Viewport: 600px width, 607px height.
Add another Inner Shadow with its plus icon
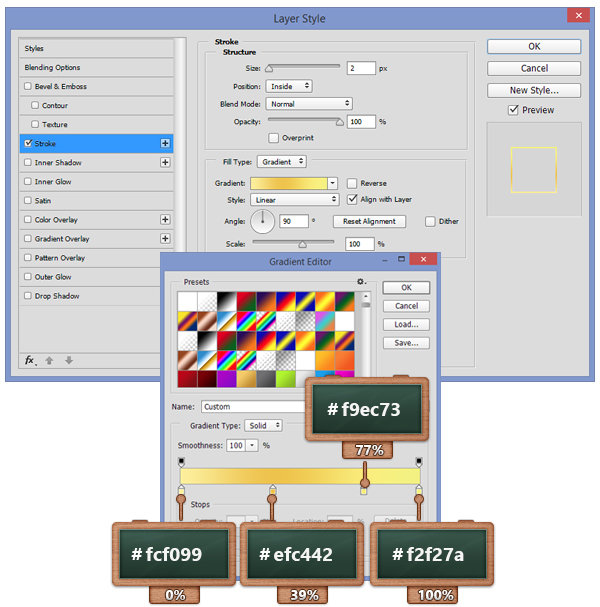tap(165, 162)
